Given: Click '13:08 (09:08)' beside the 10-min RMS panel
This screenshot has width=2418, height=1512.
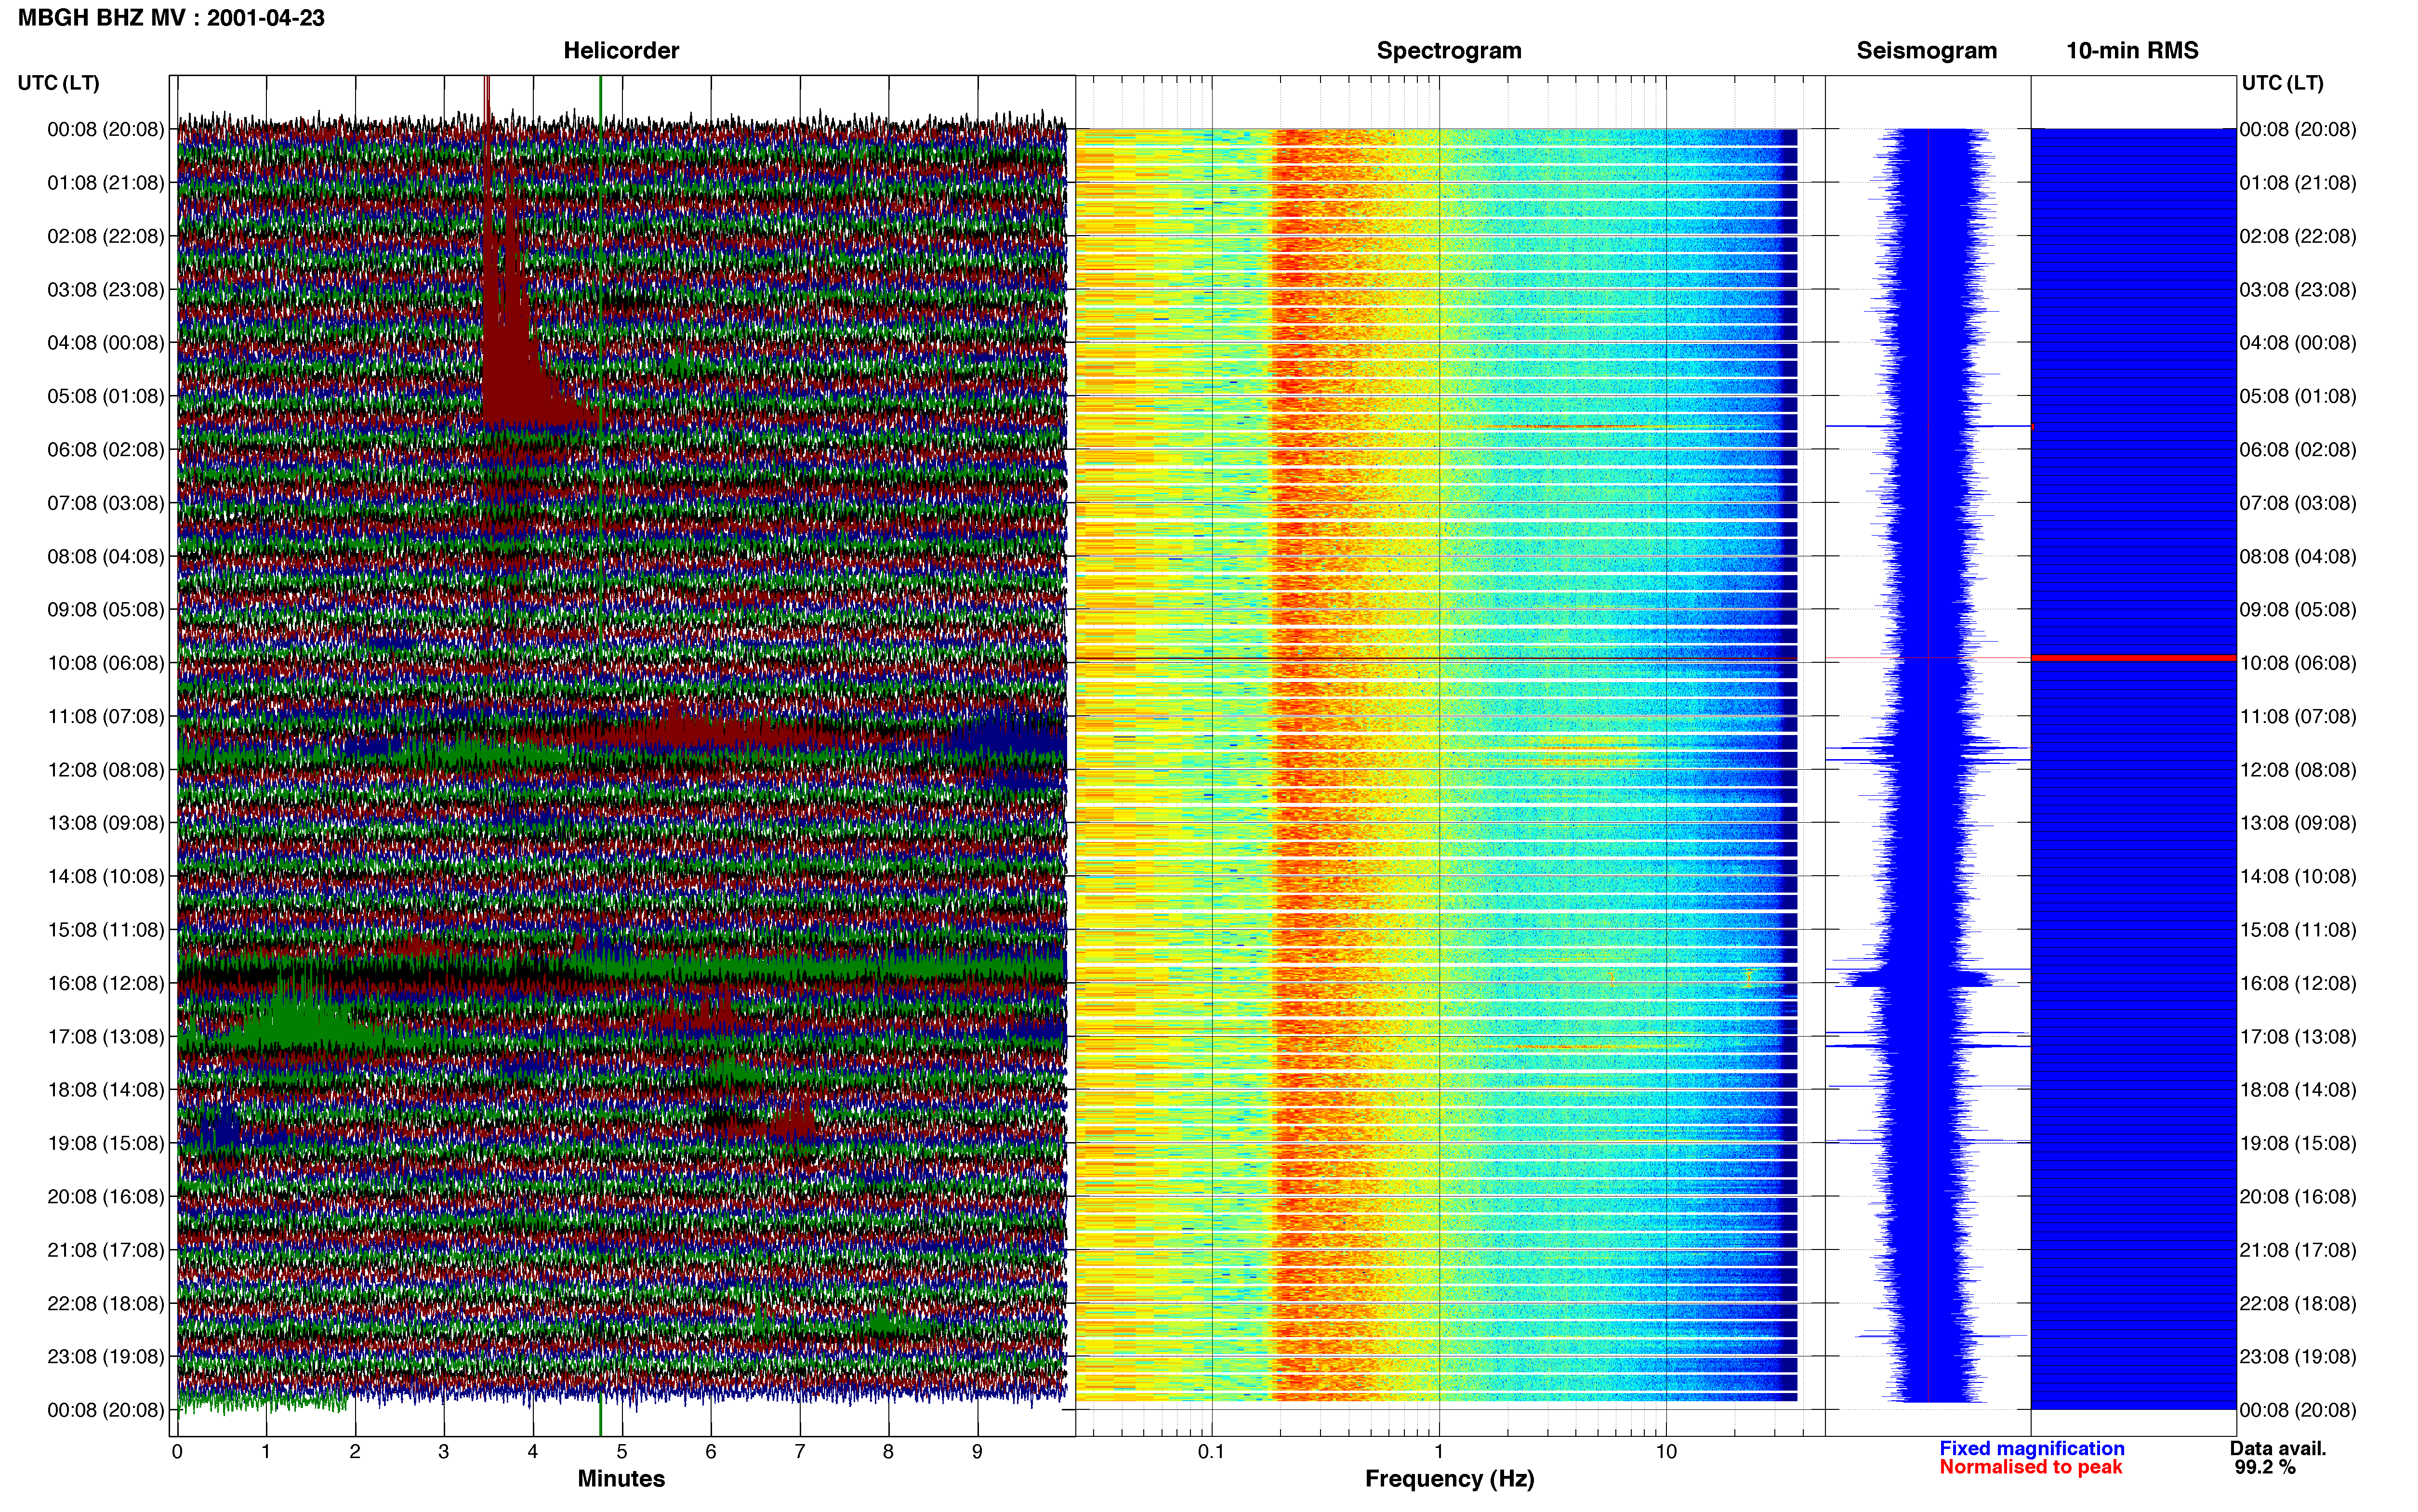Looking at the screenshot, I should 2298,823.
